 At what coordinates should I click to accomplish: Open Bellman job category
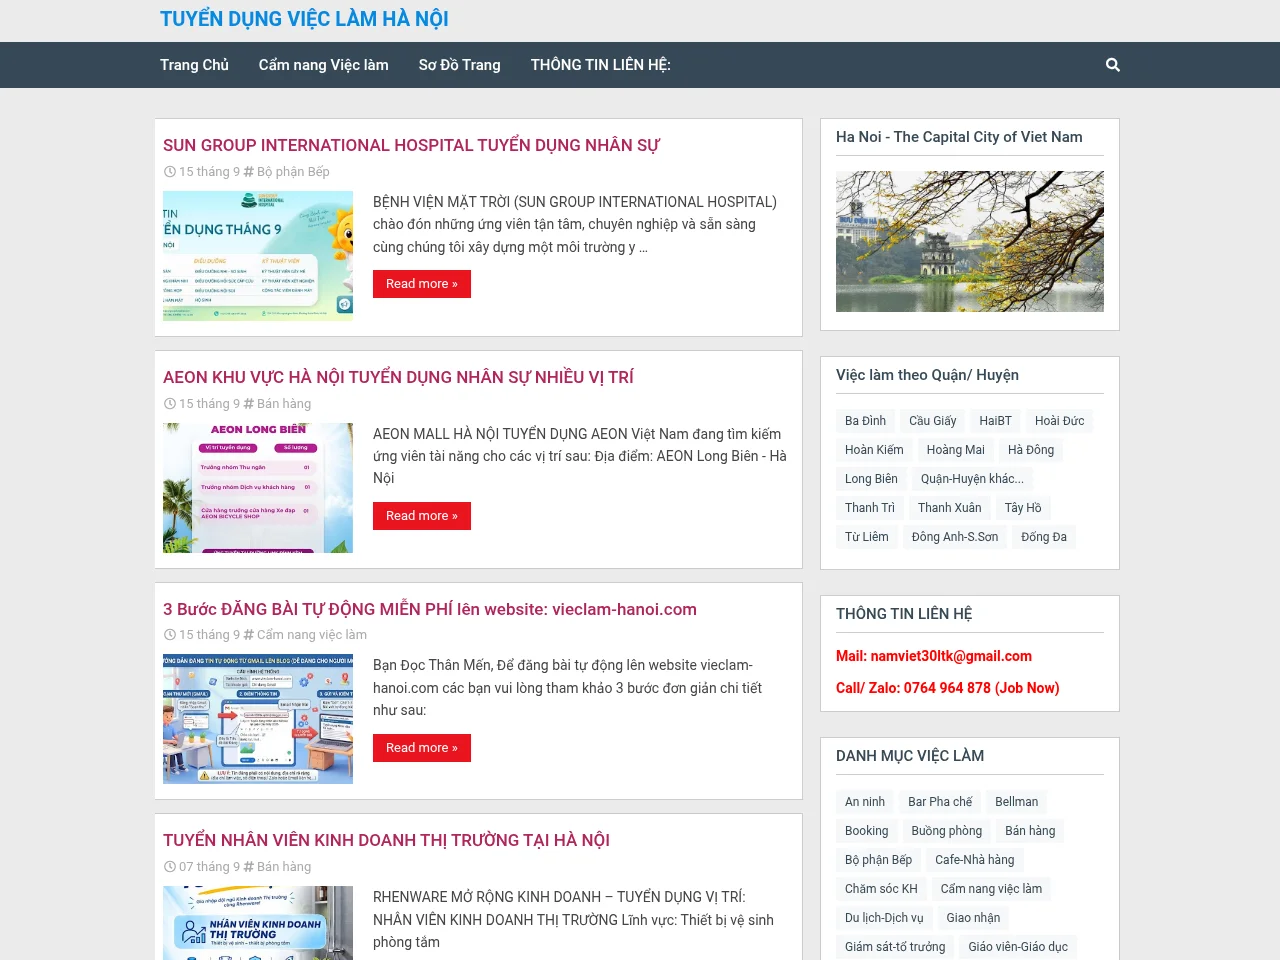coord(1017,802)
